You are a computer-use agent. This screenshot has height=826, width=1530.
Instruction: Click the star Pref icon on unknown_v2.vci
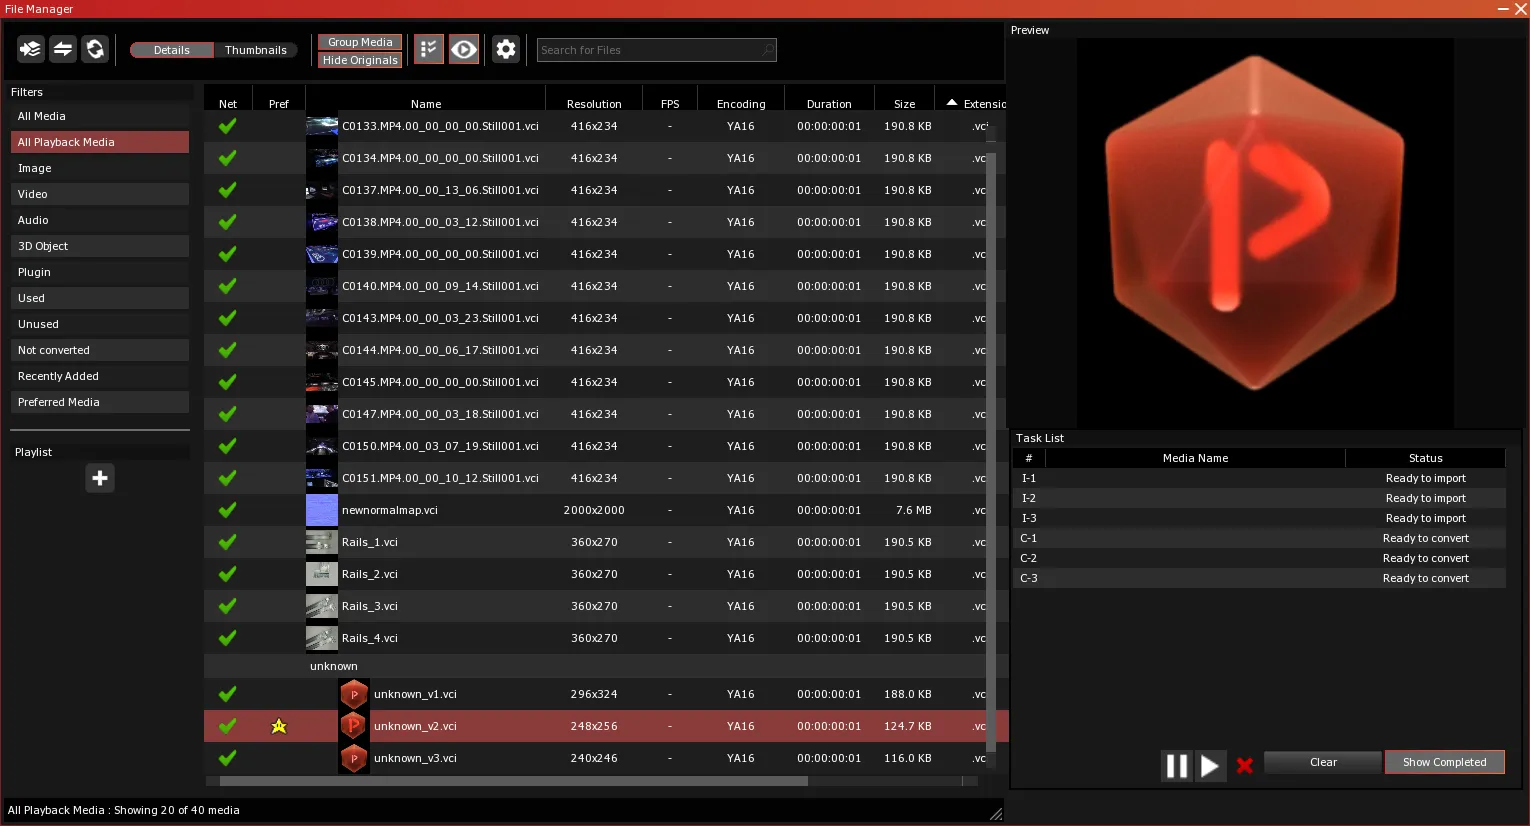click(279, 726)
